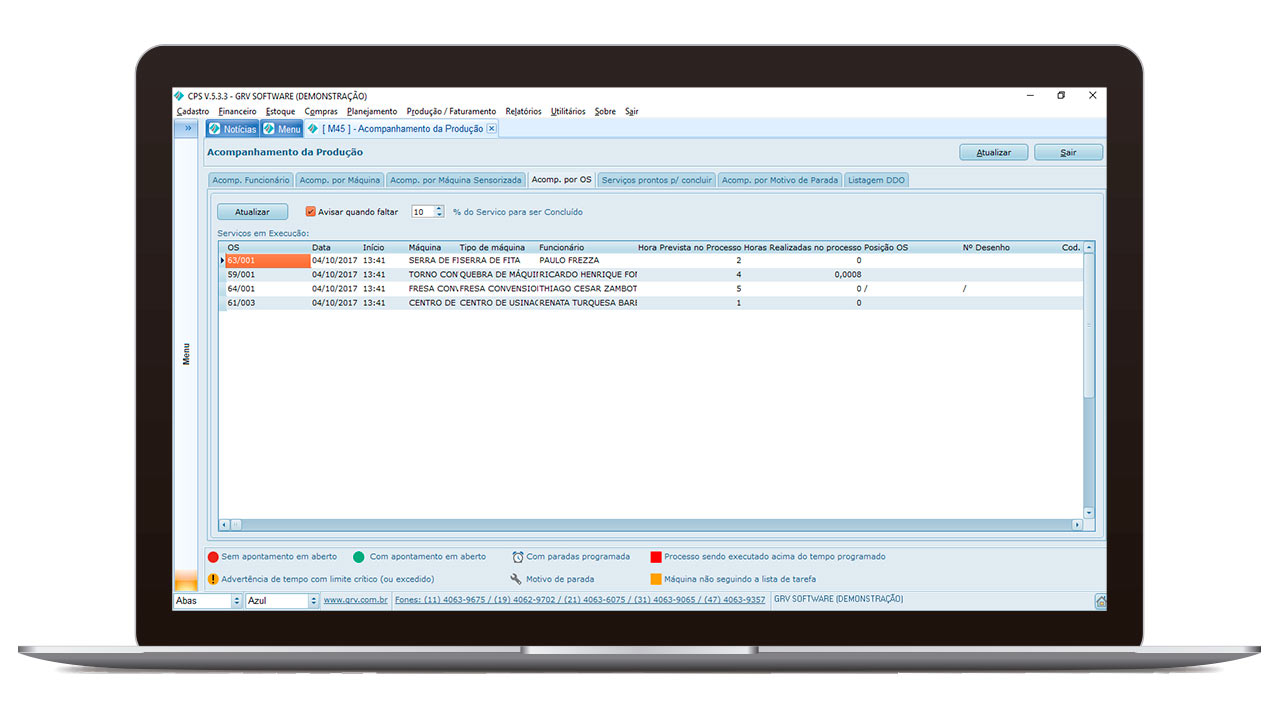Click the red 'Sem apontamento em aberto' circle

213,557
